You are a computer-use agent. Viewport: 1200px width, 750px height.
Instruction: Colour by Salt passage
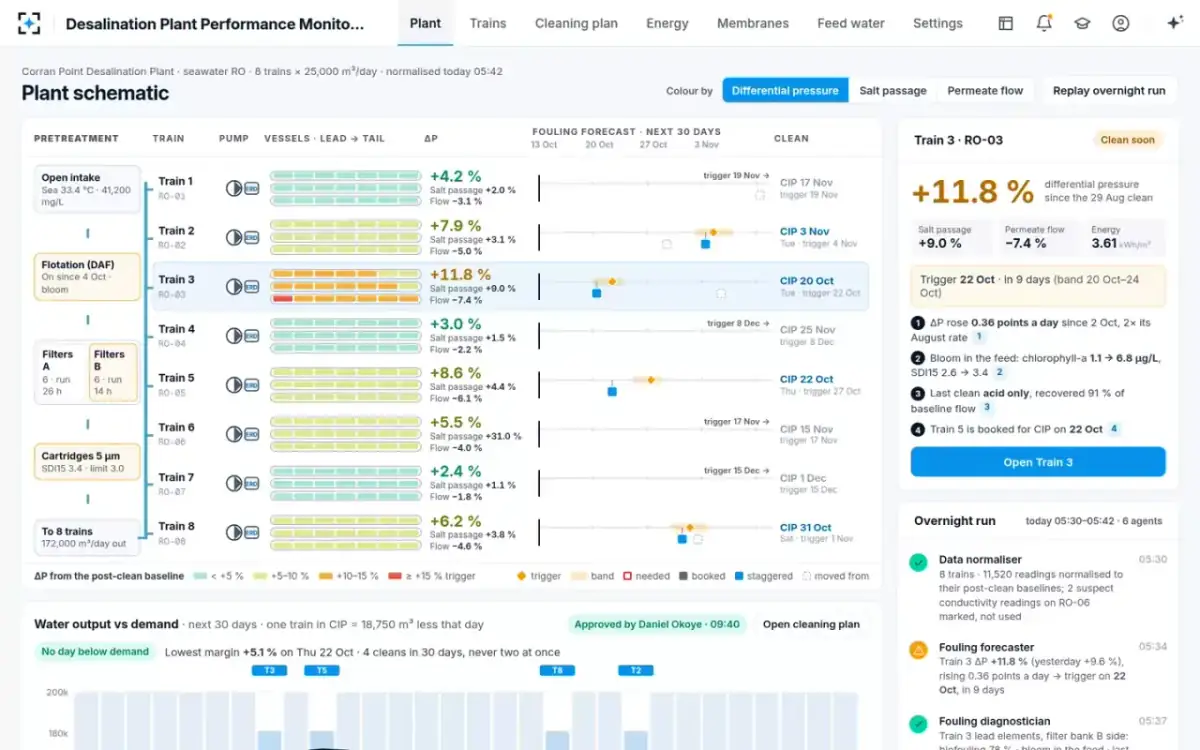pyautogui.click(x=893, y=91)
